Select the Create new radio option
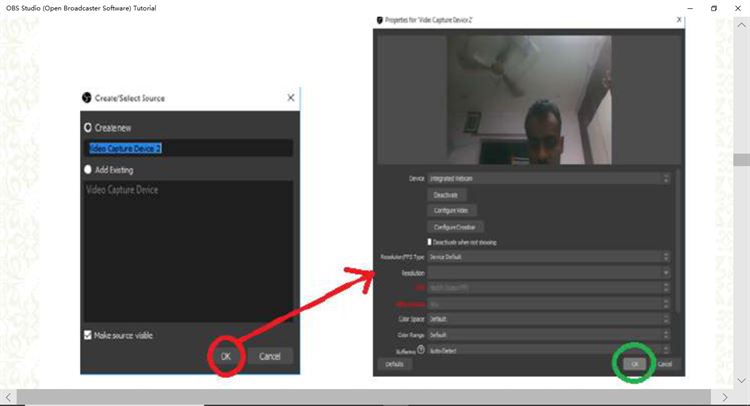Image resolution: width=750 pixels, height=406 pixels. point(88,128)
